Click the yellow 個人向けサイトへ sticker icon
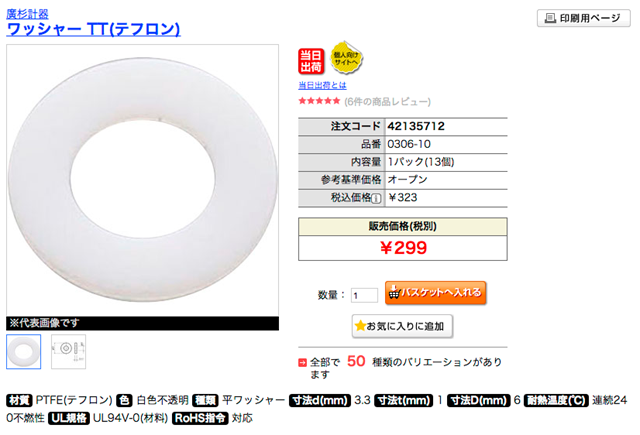Image resolution: width=640 pixels, height=435 pixels. (346, 58)
